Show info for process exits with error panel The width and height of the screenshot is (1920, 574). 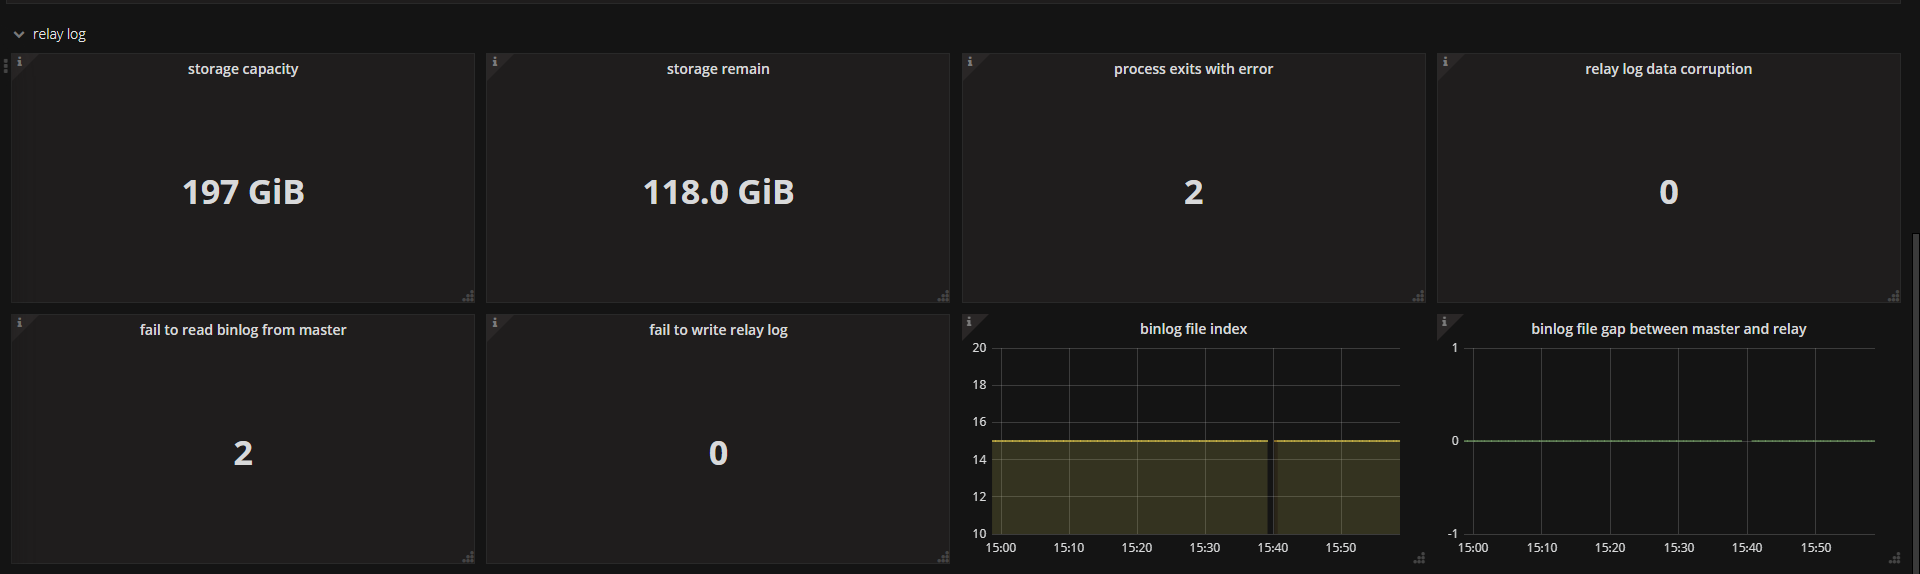(x=969, y=62)
